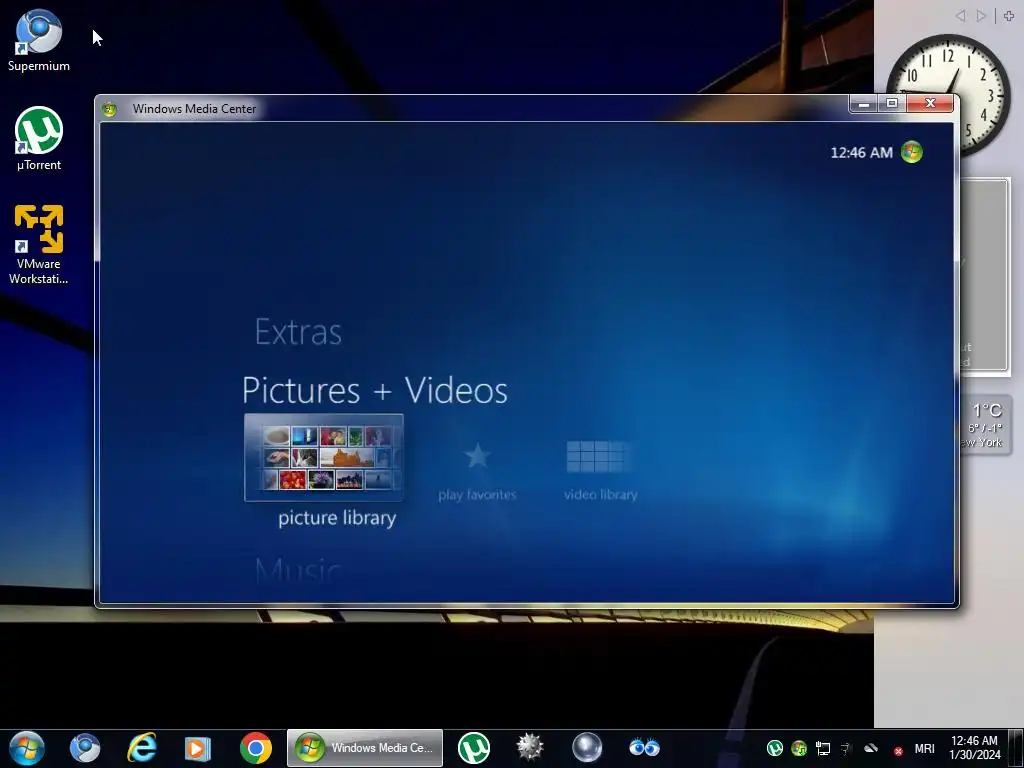Launch Internet Explorer from the taskbar

[142, 748]
